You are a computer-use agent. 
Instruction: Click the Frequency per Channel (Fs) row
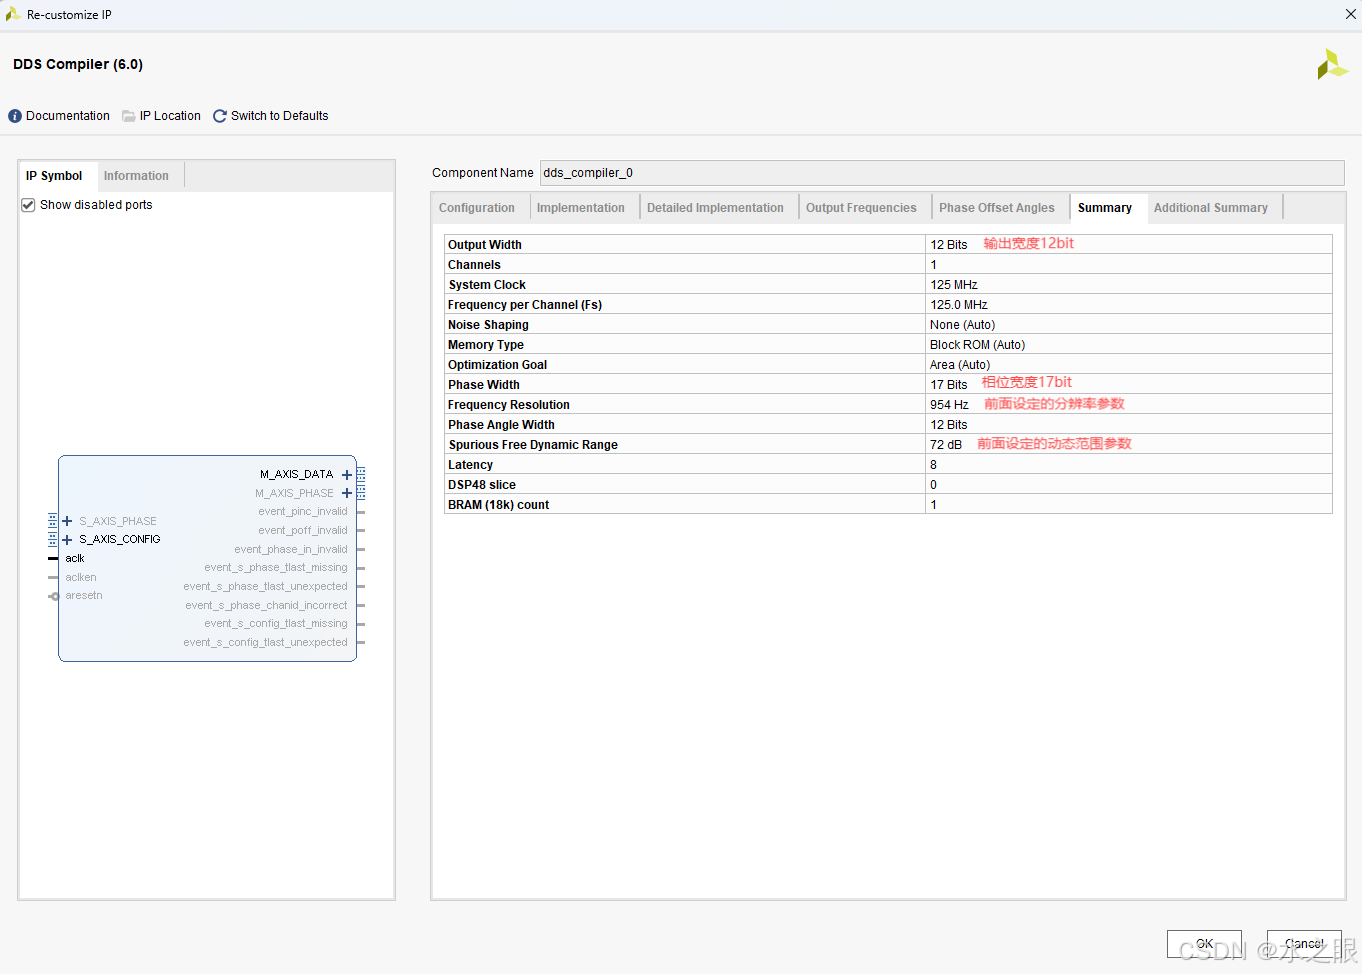[888, 305]
